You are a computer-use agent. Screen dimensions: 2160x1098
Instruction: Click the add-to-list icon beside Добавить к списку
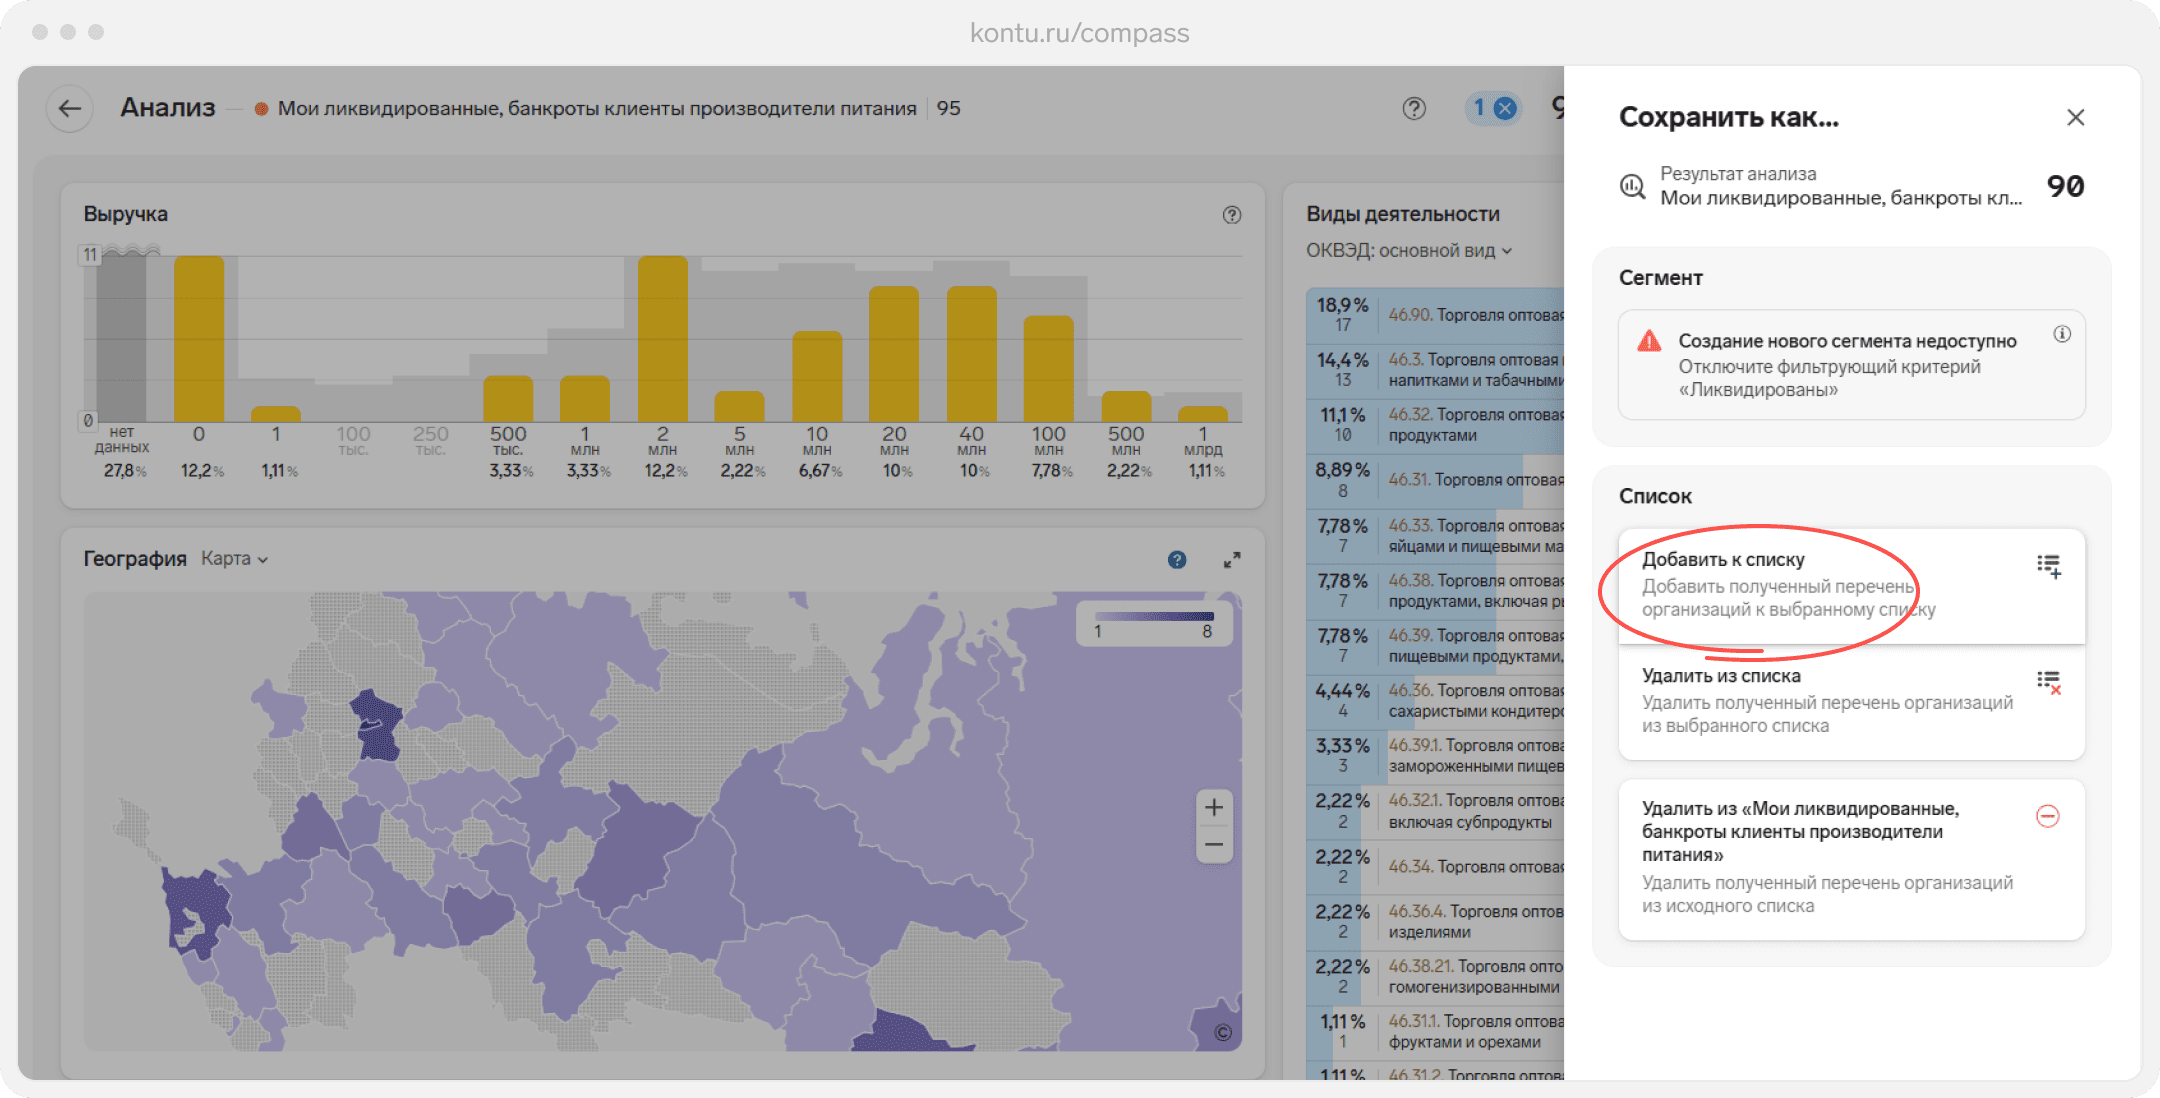tap(2048, 566)
